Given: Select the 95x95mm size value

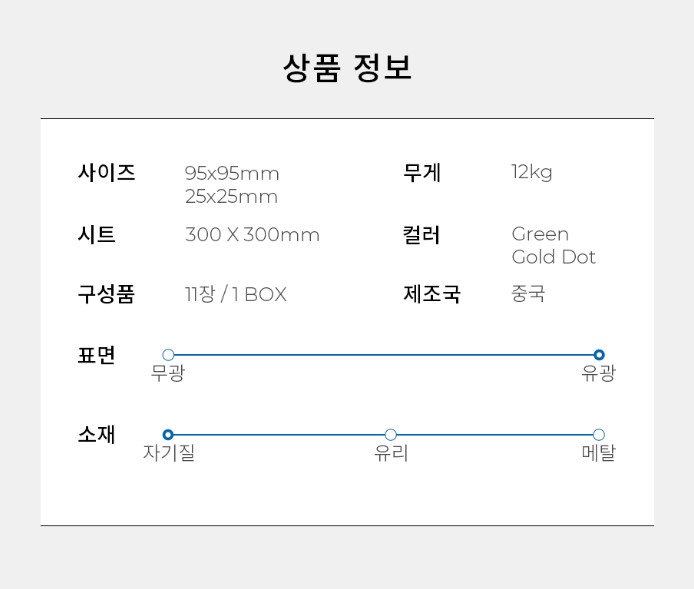Looking at the screenshot, I should 232,173.
